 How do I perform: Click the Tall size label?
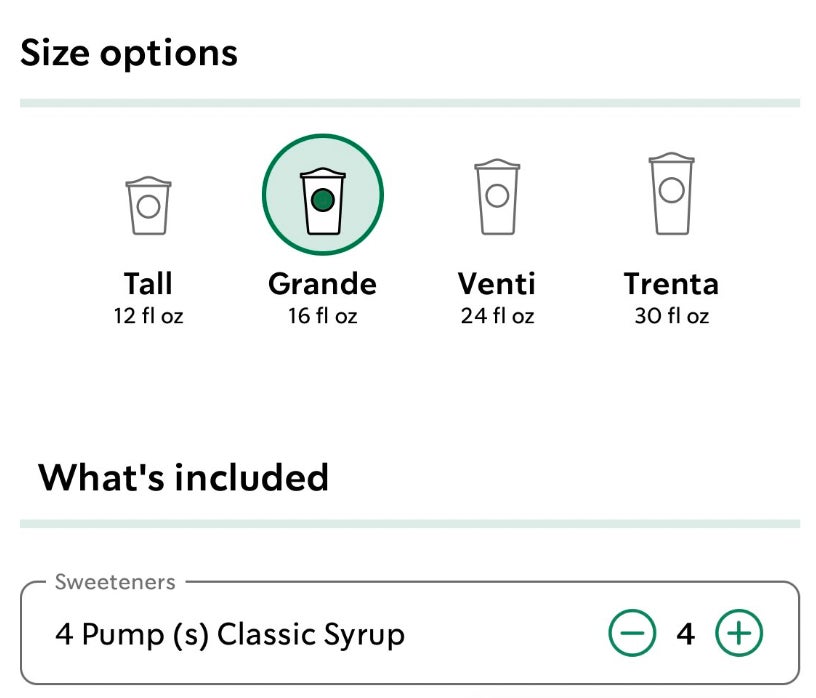point(148,284)
